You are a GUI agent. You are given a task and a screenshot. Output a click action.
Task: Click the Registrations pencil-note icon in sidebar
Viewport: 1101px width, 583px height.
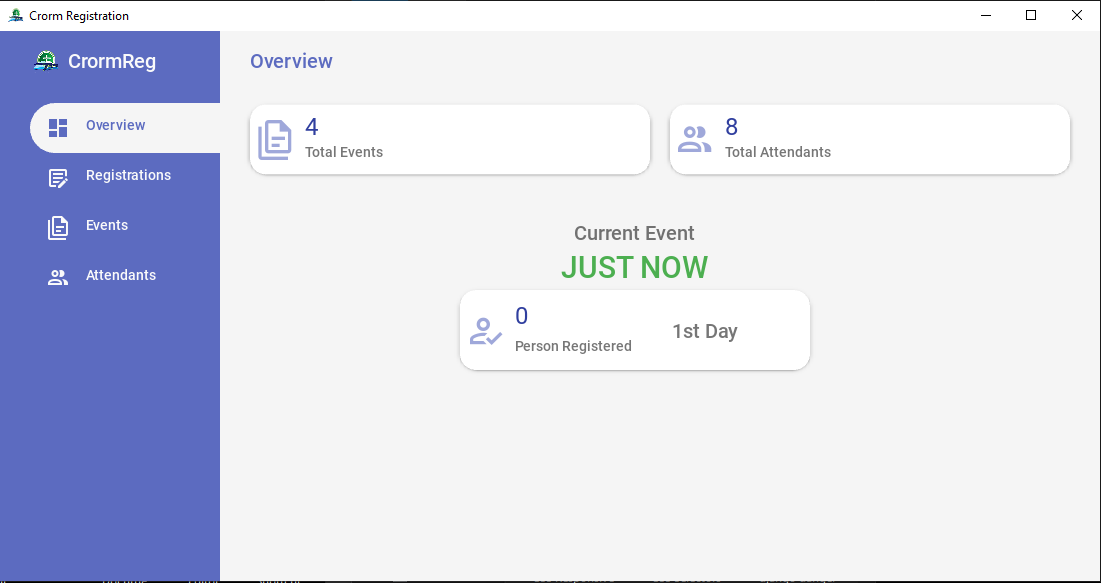58,178
